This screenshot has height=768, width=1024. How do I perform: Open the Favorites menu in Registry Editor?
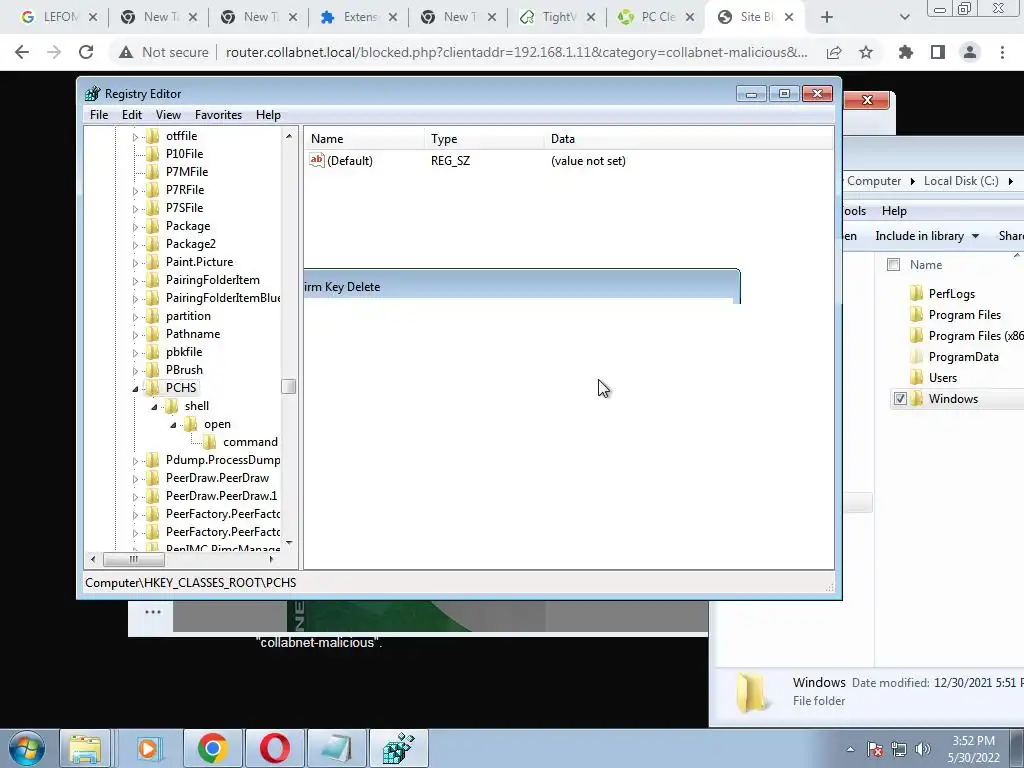point(218,115)
